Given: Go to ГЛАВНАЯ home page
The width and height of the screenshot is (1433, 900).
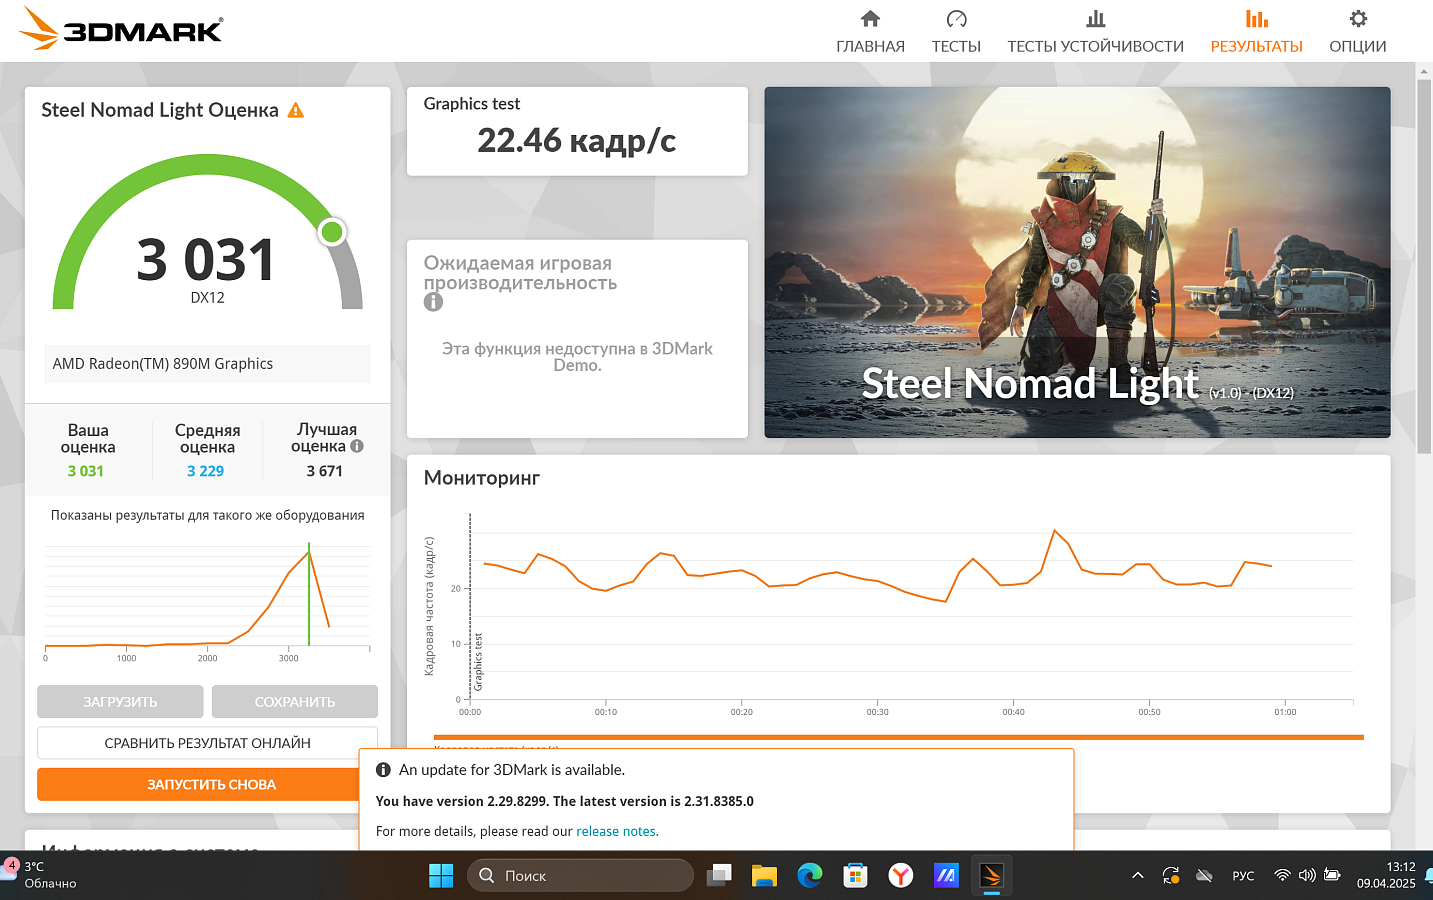Looking at the screenshot, I should coord(870,31).
